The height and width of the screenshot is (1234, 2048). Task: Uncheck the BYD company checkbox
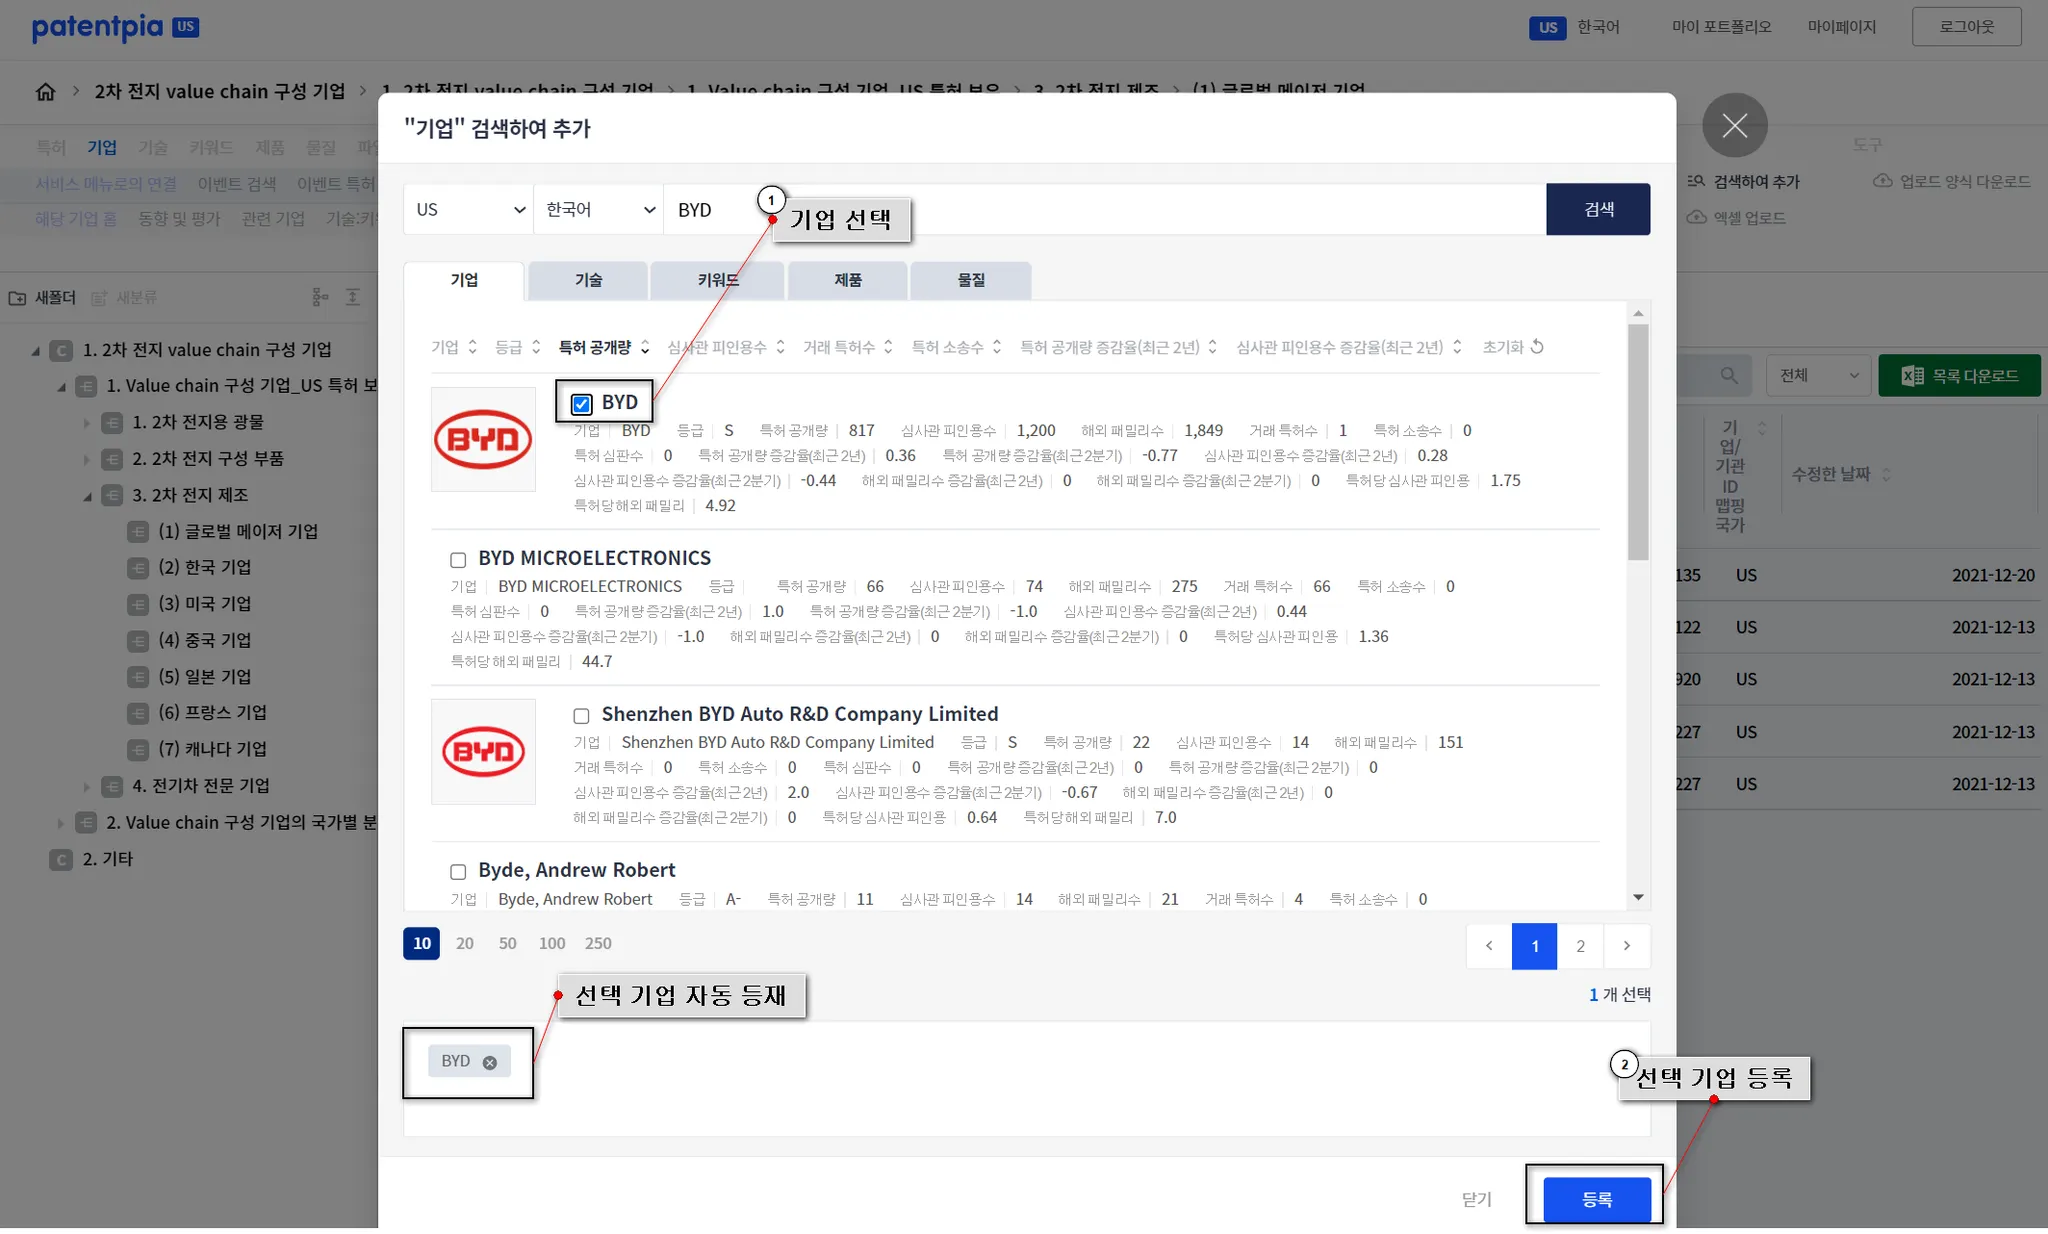pyautogui.click(x=581, y=404)
